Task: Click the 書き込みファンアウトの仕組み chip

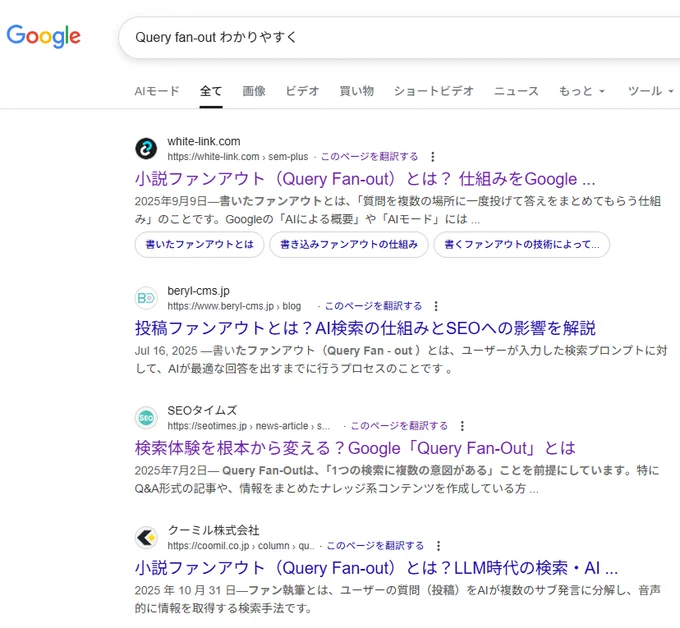Action: point(349,245)
